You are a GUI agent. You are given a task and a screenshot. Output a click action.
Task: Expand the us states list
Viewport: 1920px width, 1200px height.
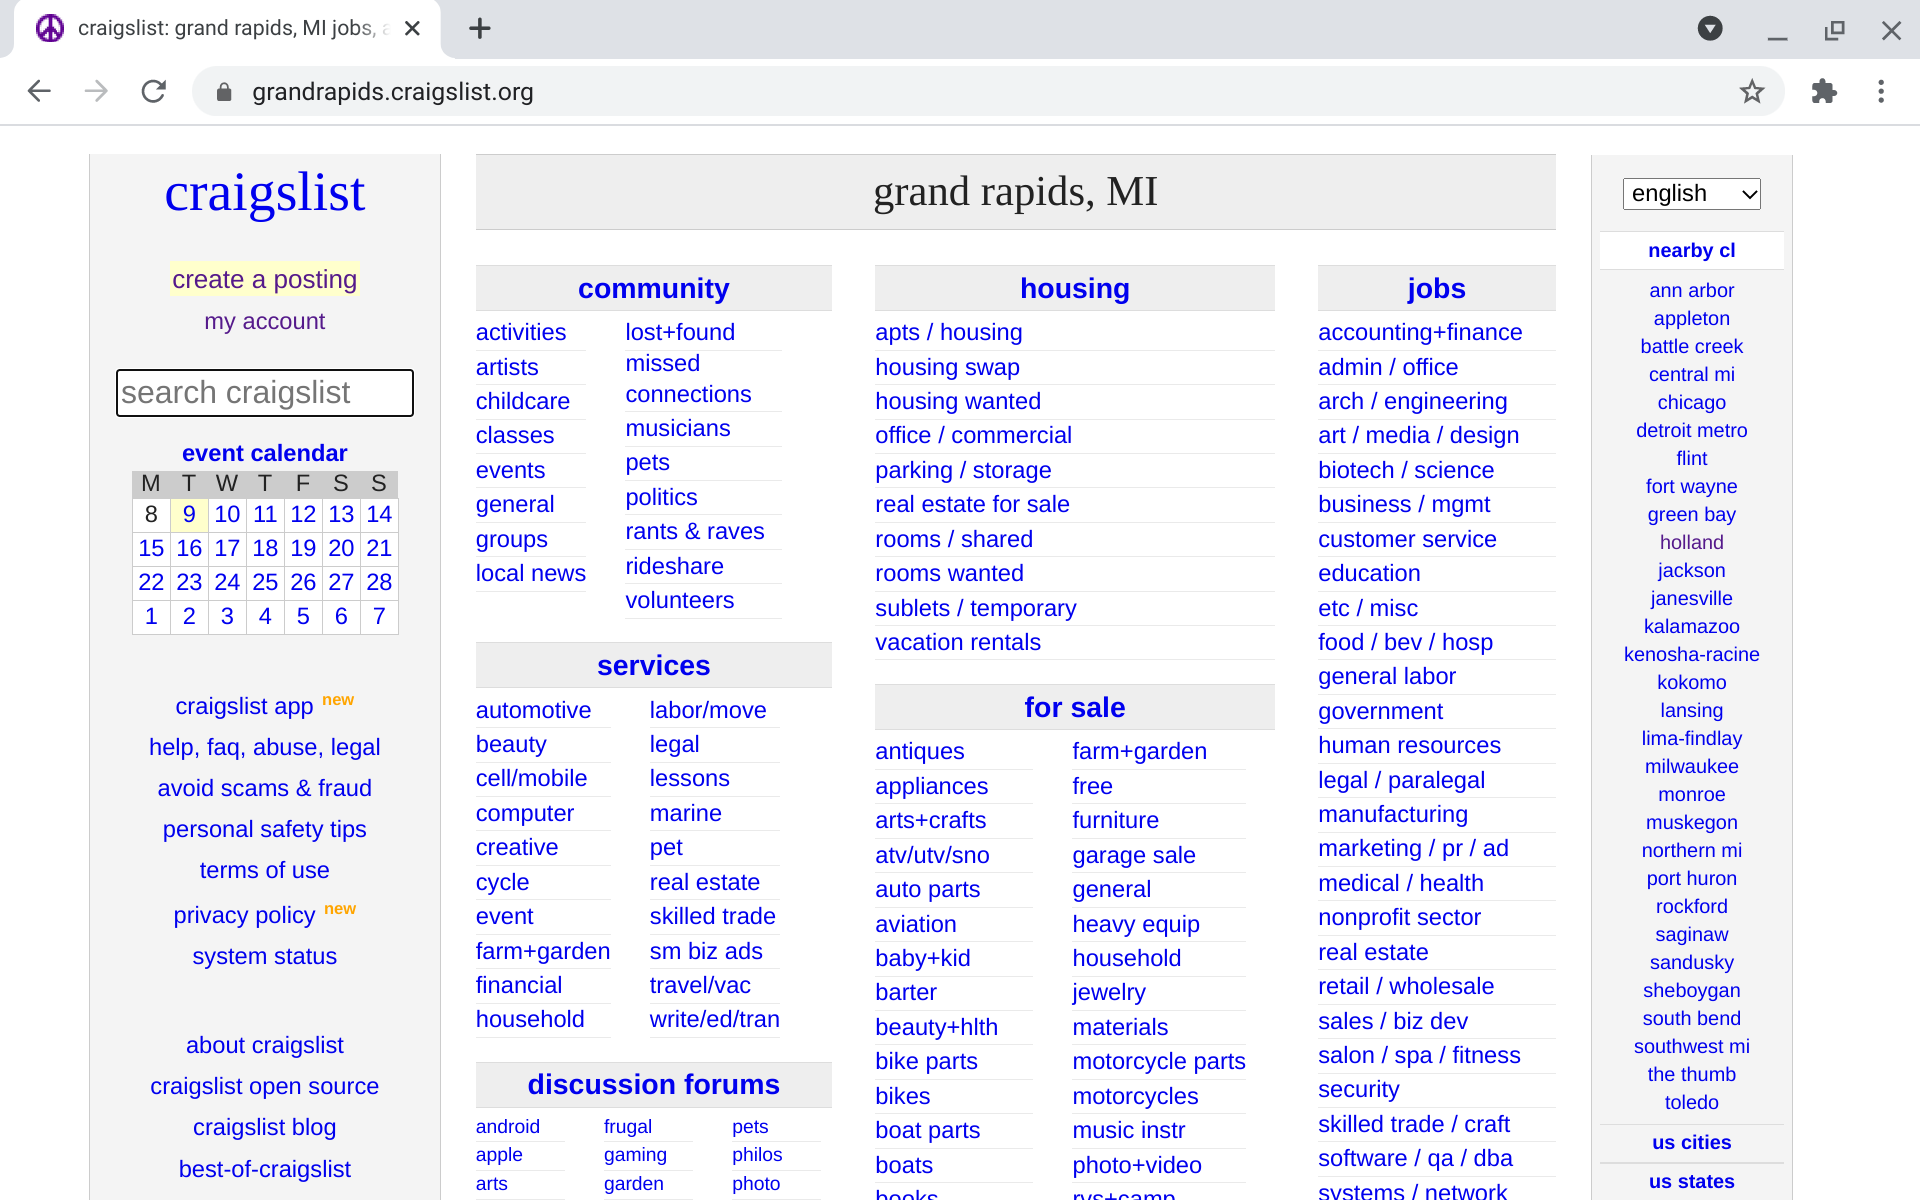pyautogui.click(x=1691, y=1181)
